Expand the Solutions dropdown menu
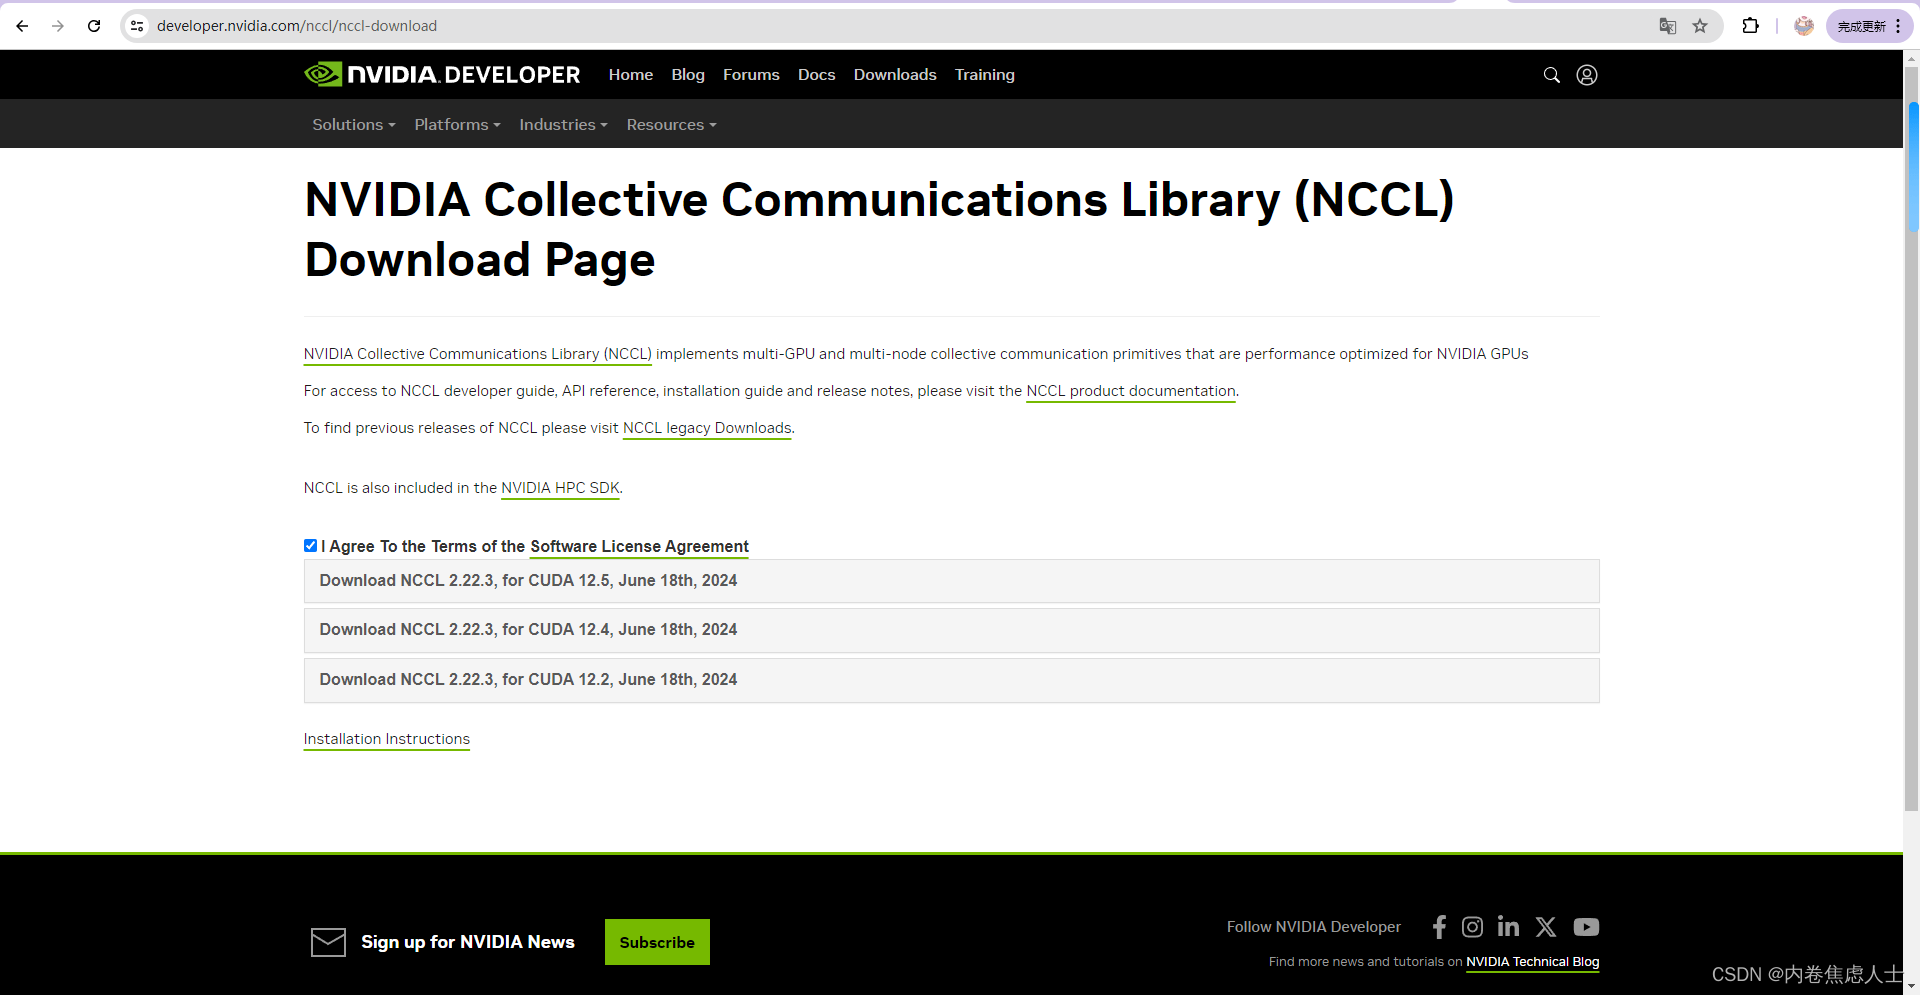 click(354, 125)
